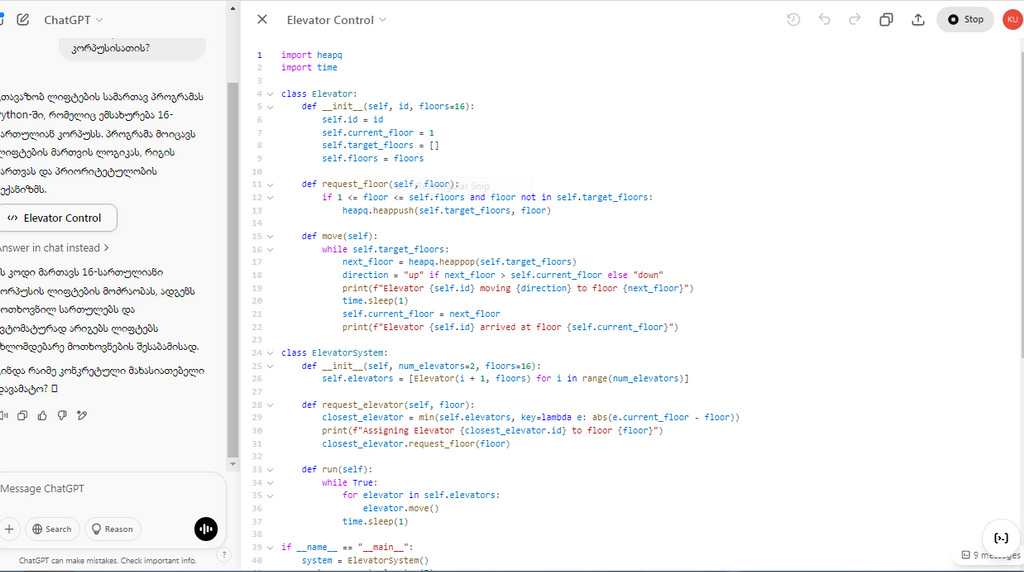Collapse the class Elevator block at line 4
This screenshot has height=572, width=1024.
[x=270, y=94]
